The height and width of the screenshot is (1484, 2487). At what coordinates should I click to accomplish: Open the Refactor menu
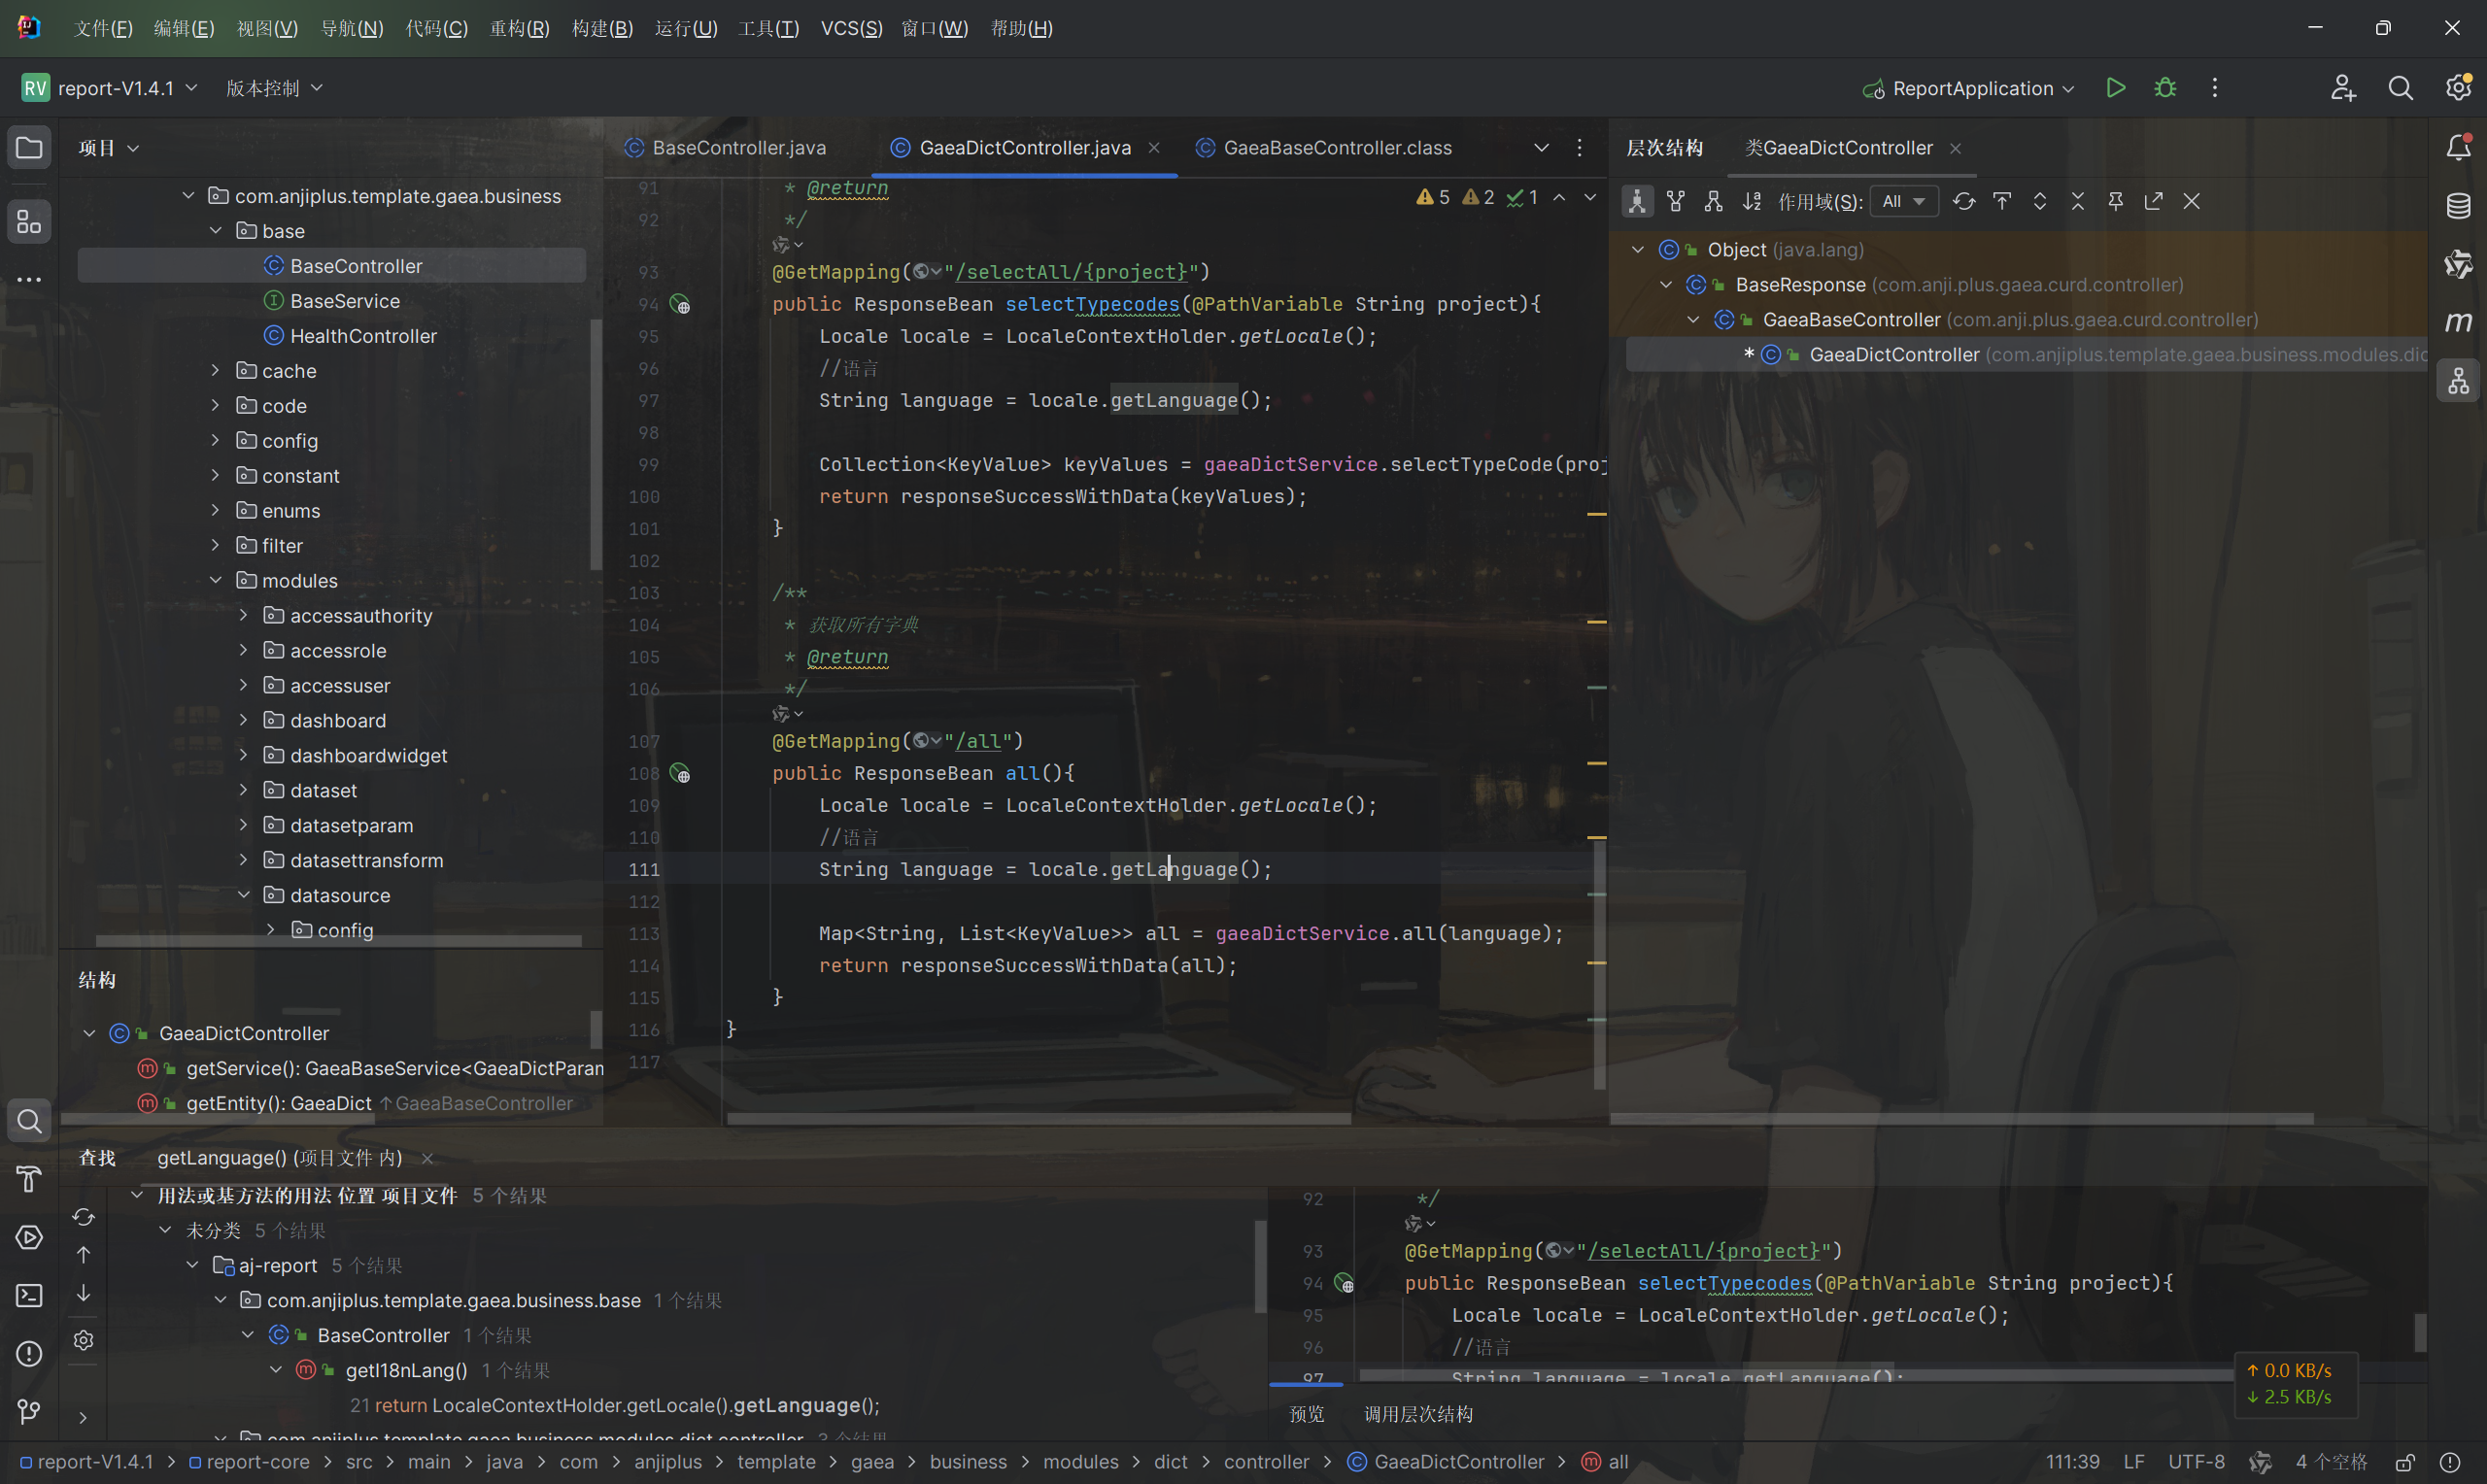(519, 28)
